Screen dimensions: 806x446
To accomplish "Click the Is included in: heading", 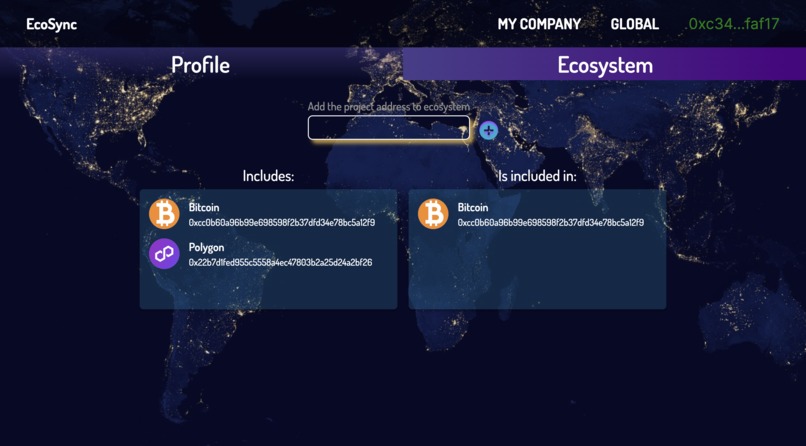I will click(x=537, y=176).
